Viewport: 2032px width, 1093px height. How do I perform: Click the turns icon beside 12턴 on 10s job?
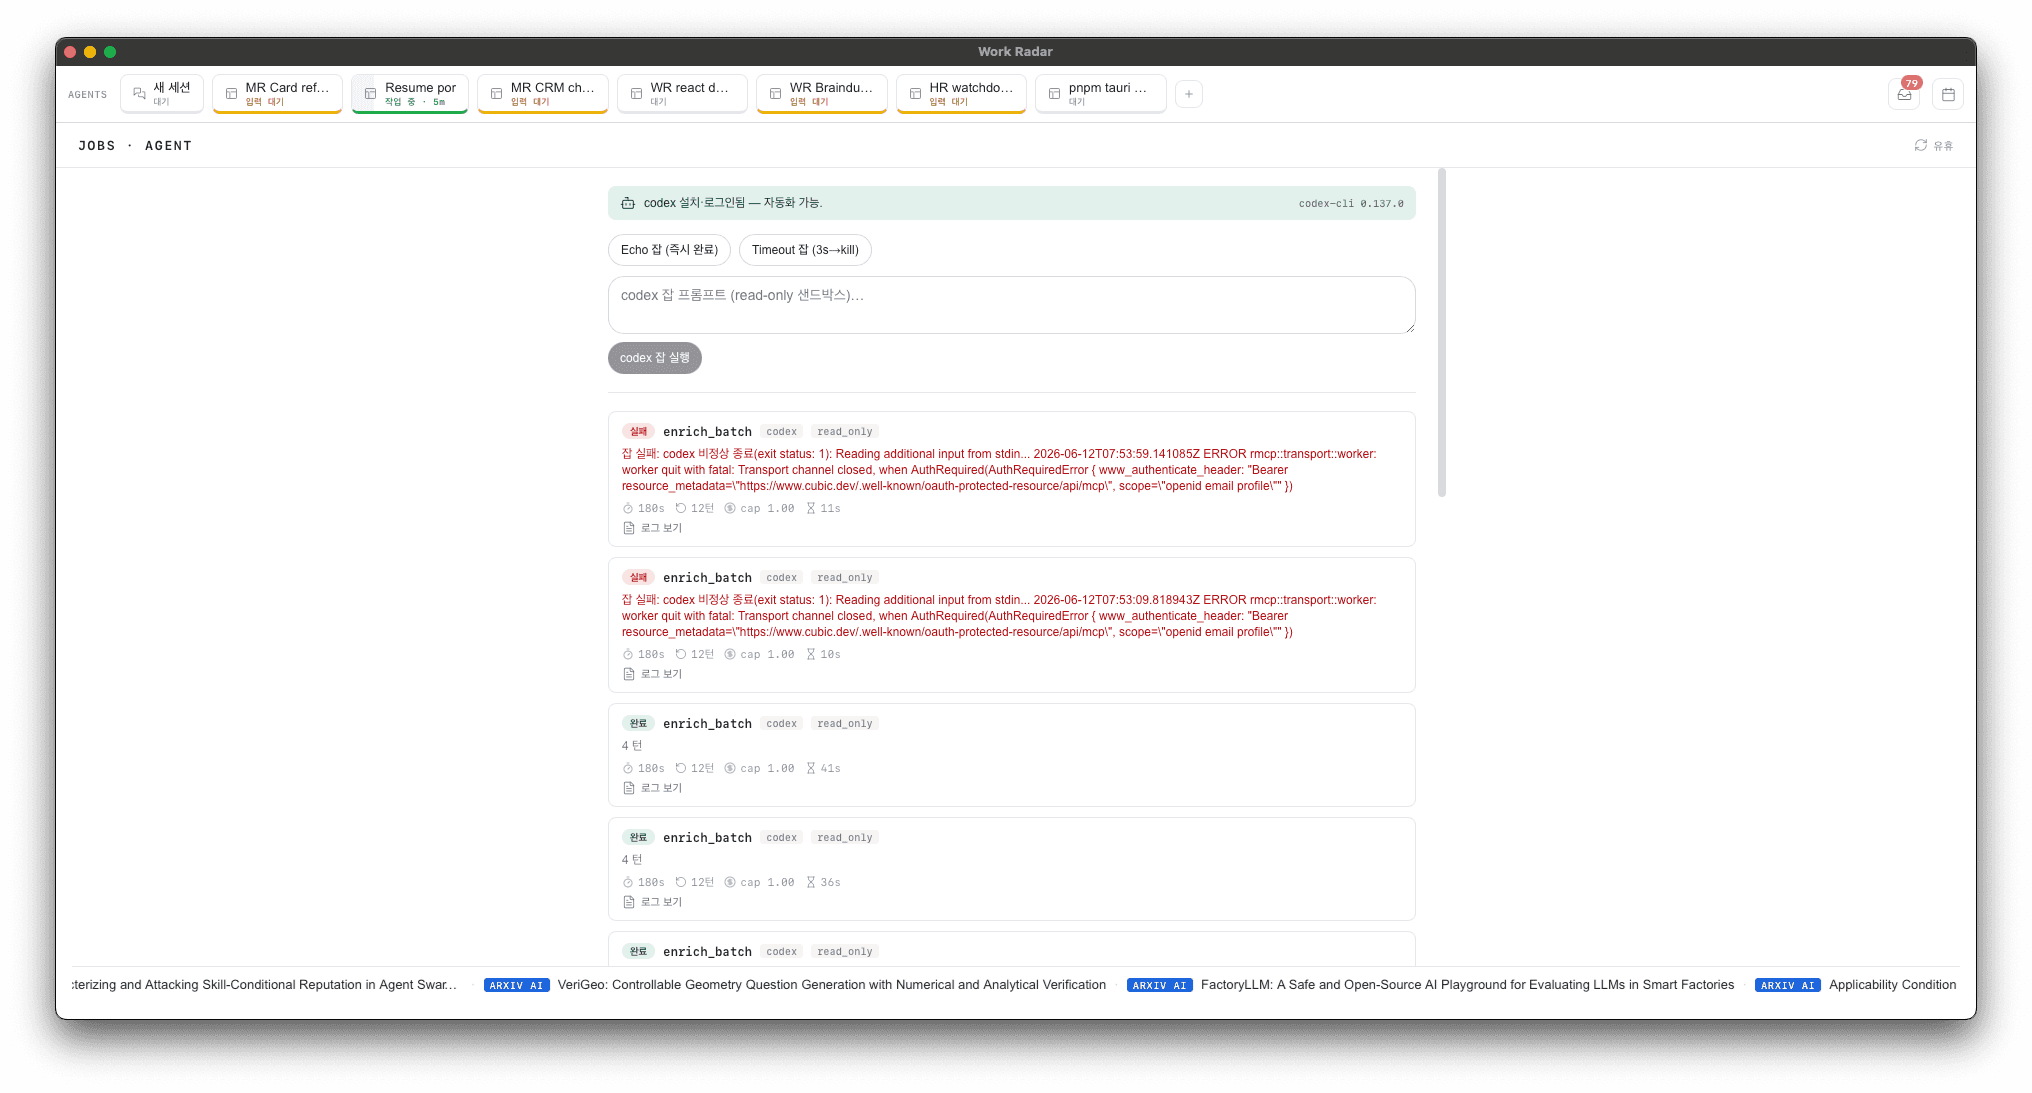681,655
